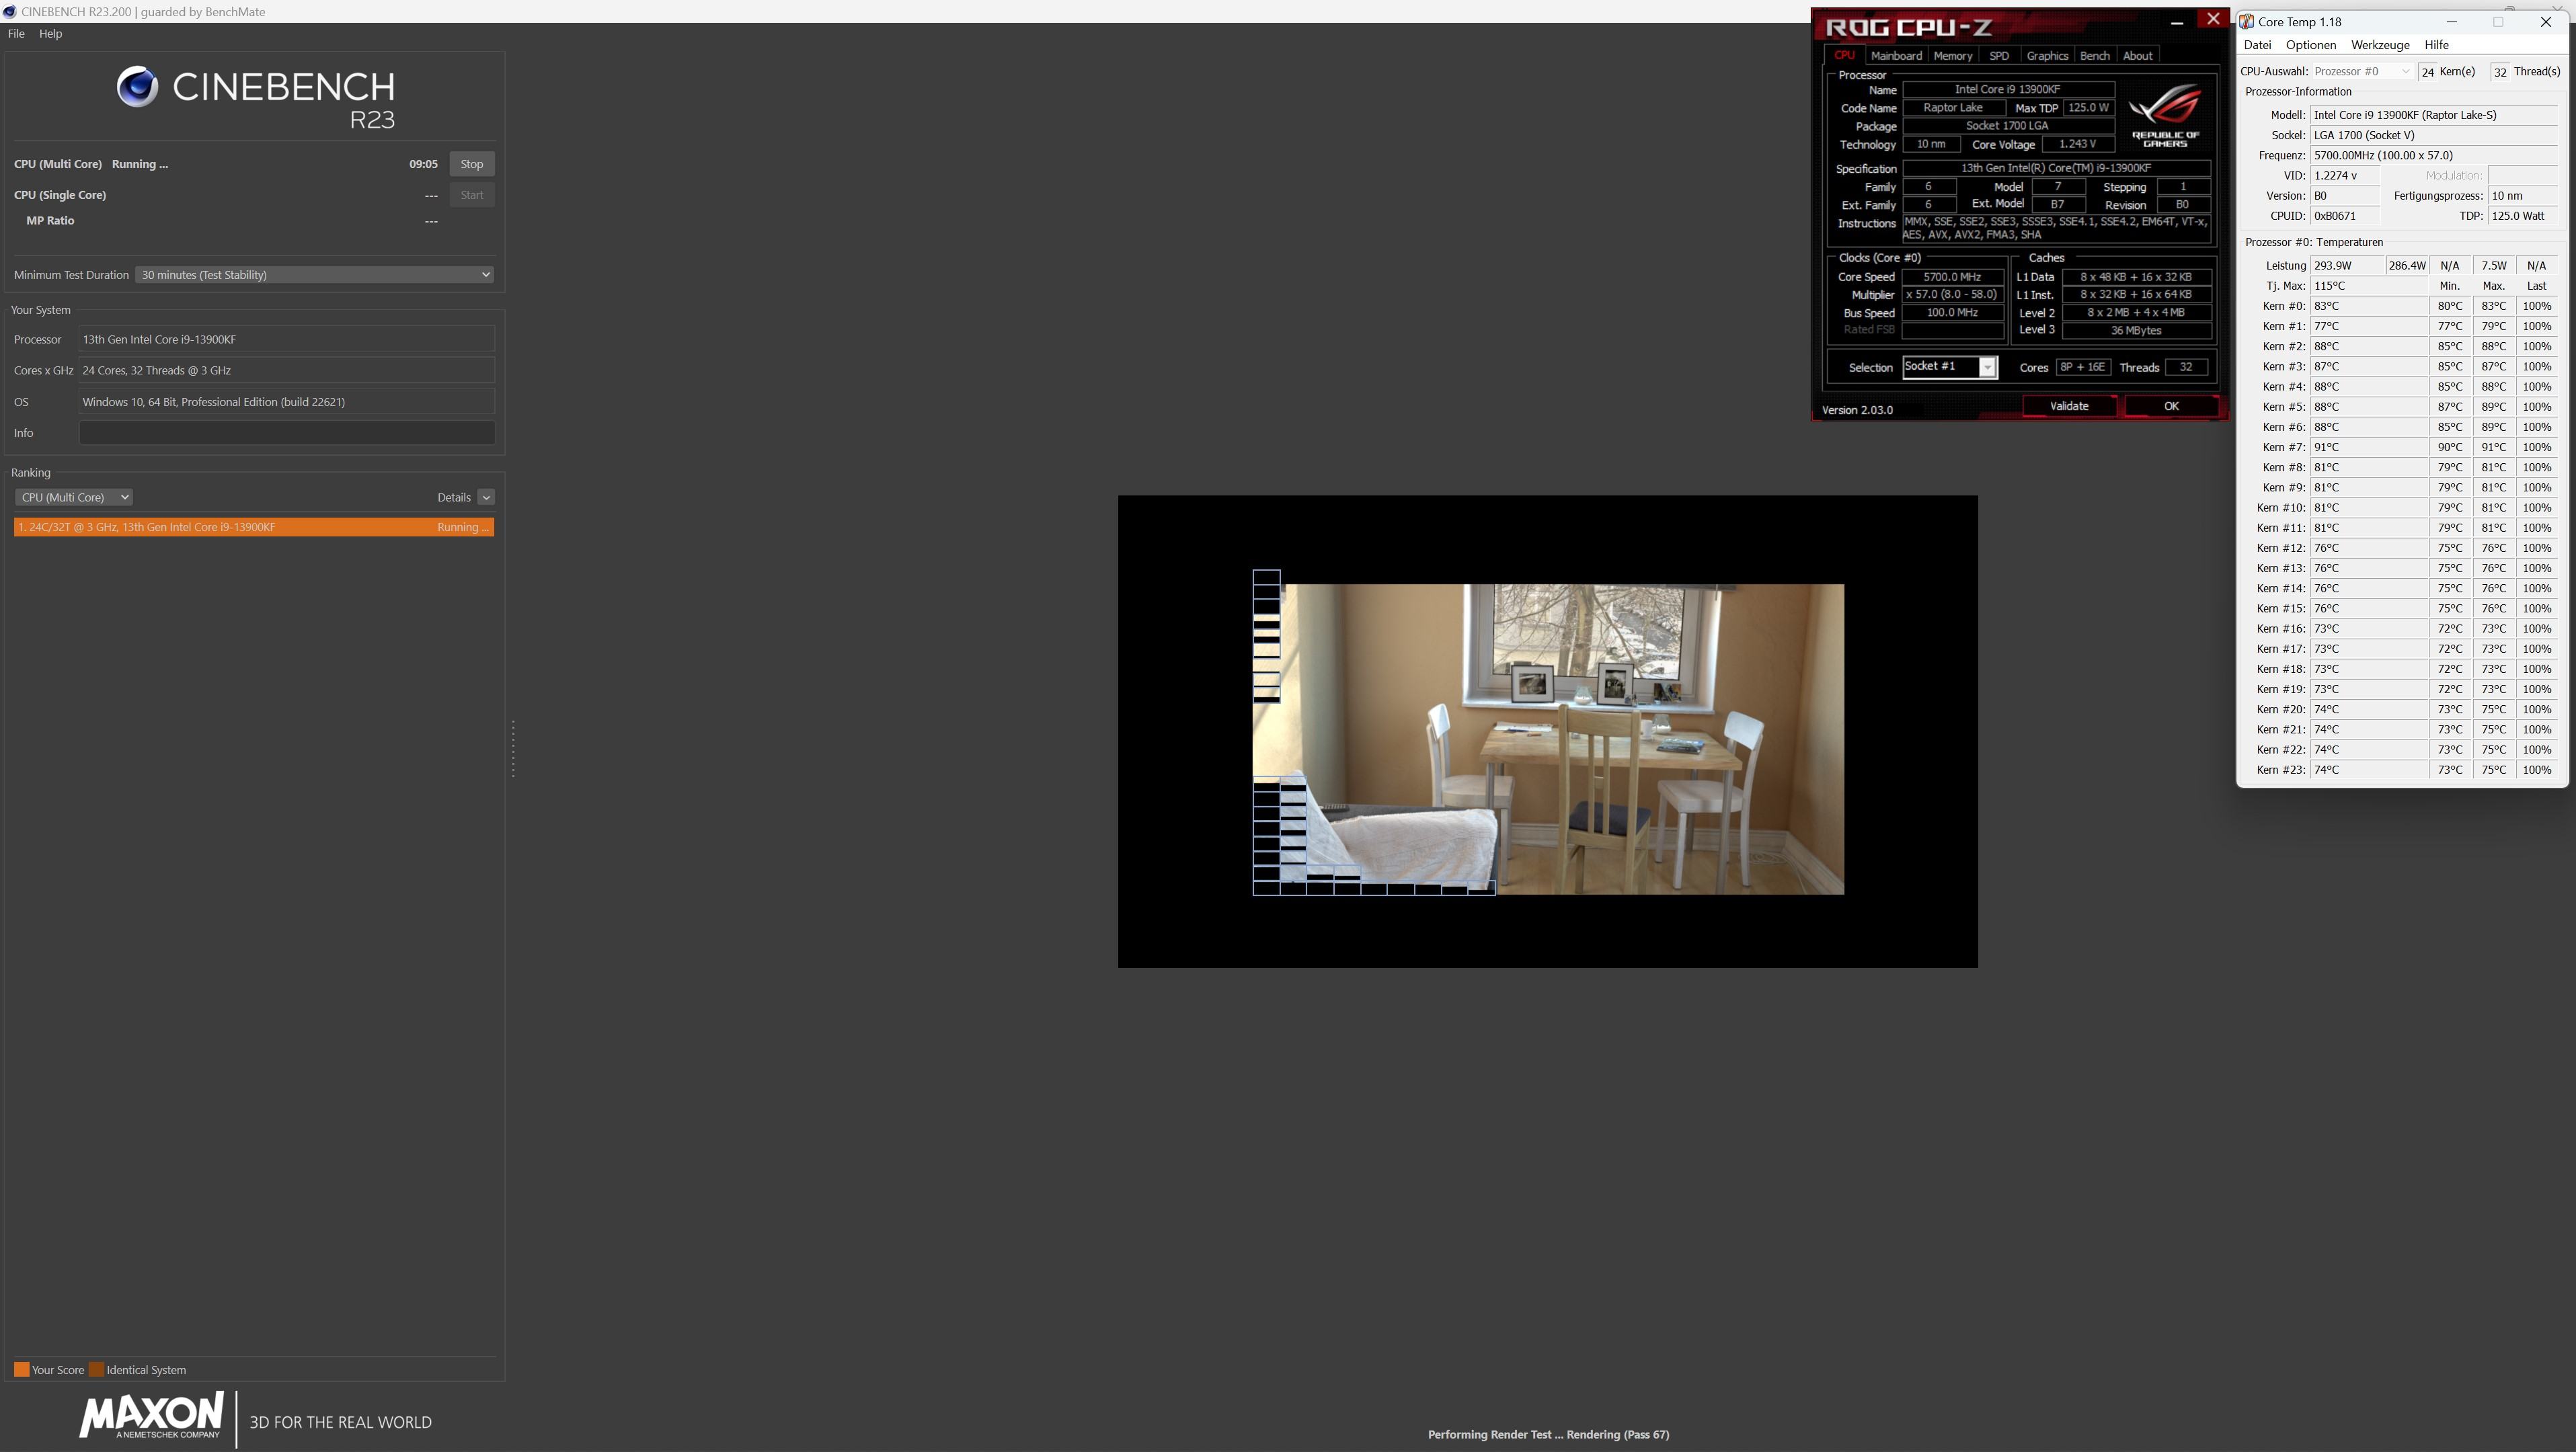Screen dimensions: 2576x1452
Task: Open the Socket #1 selection dropdown
Action: click(x=1987, y=367)
